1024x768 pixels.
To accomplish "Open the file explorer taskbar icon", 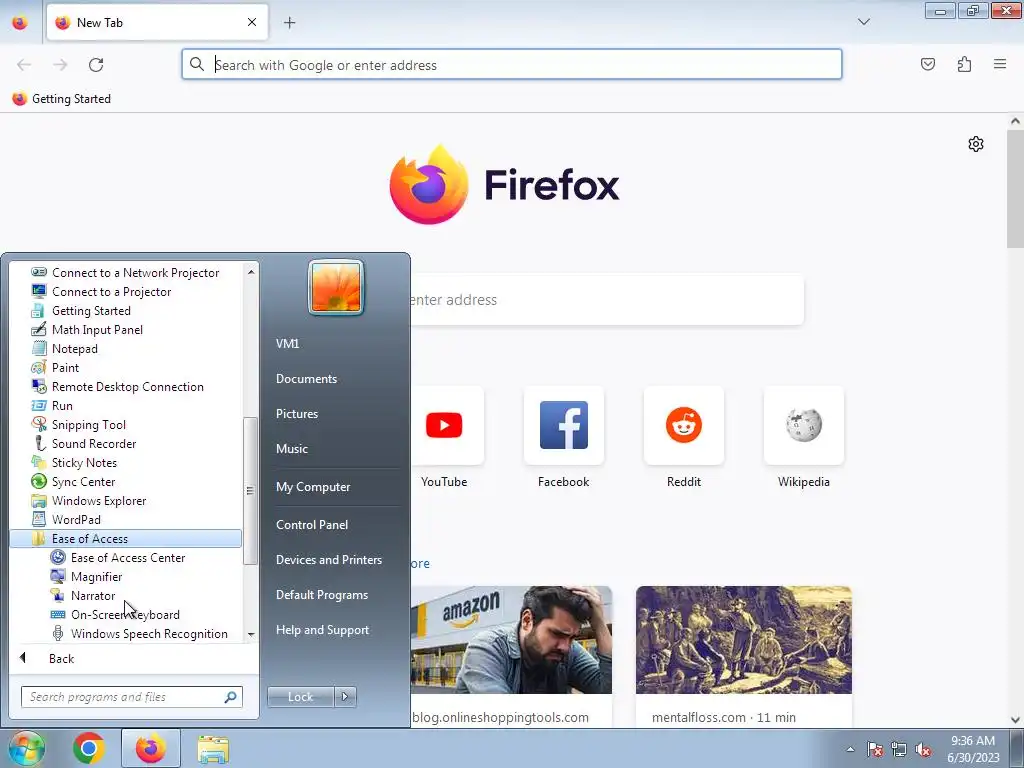I will [x=213, y=749].
